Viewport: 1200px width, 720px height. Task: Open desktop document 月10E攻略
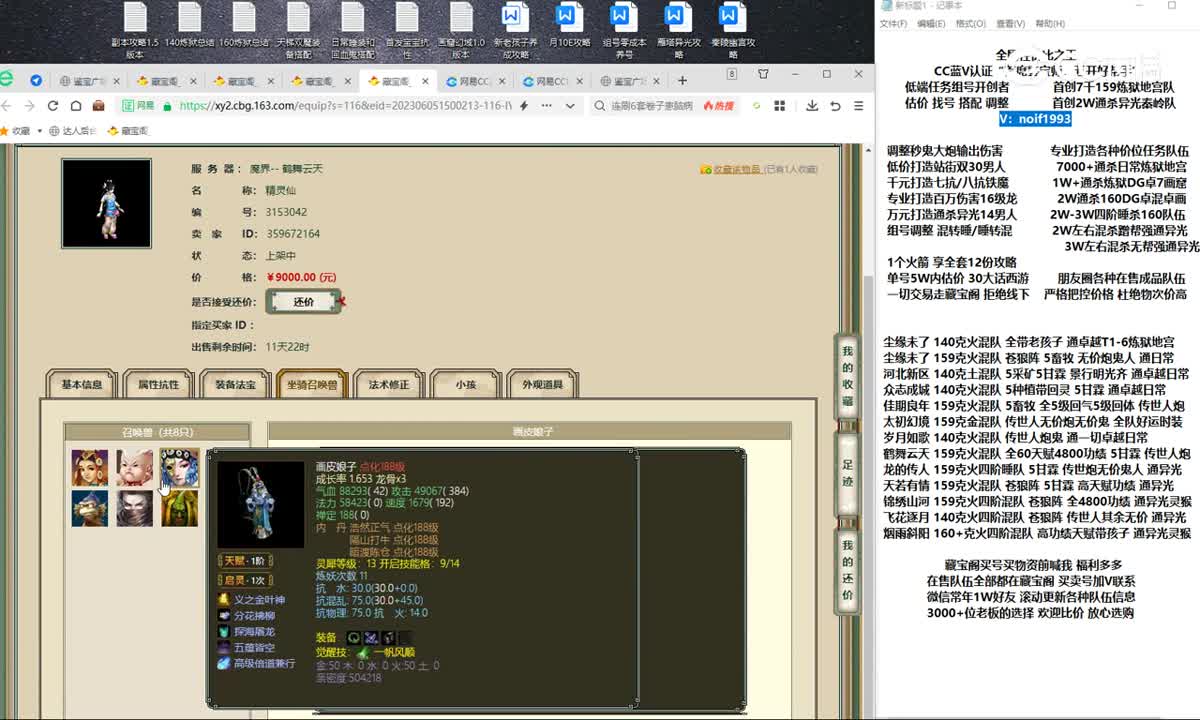point(569,26)
